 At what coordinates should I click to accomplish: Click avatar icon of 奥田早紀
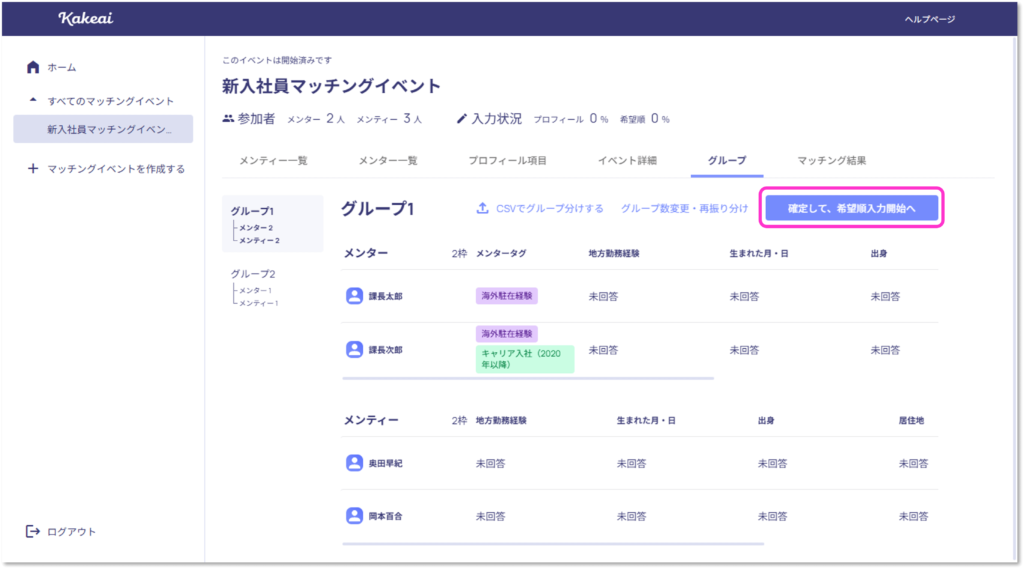pos(354,463)
